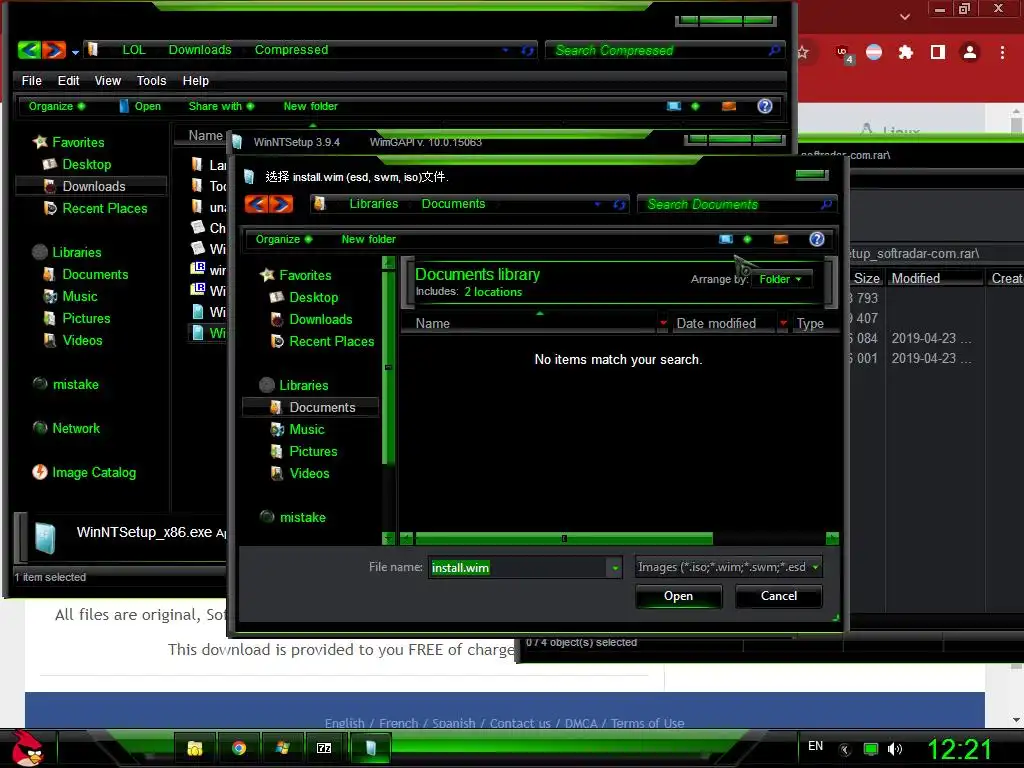Click horizontal scrollbar in file dialog list
The height and width of the screenshot is (768, 1024).
pos(564,539)
